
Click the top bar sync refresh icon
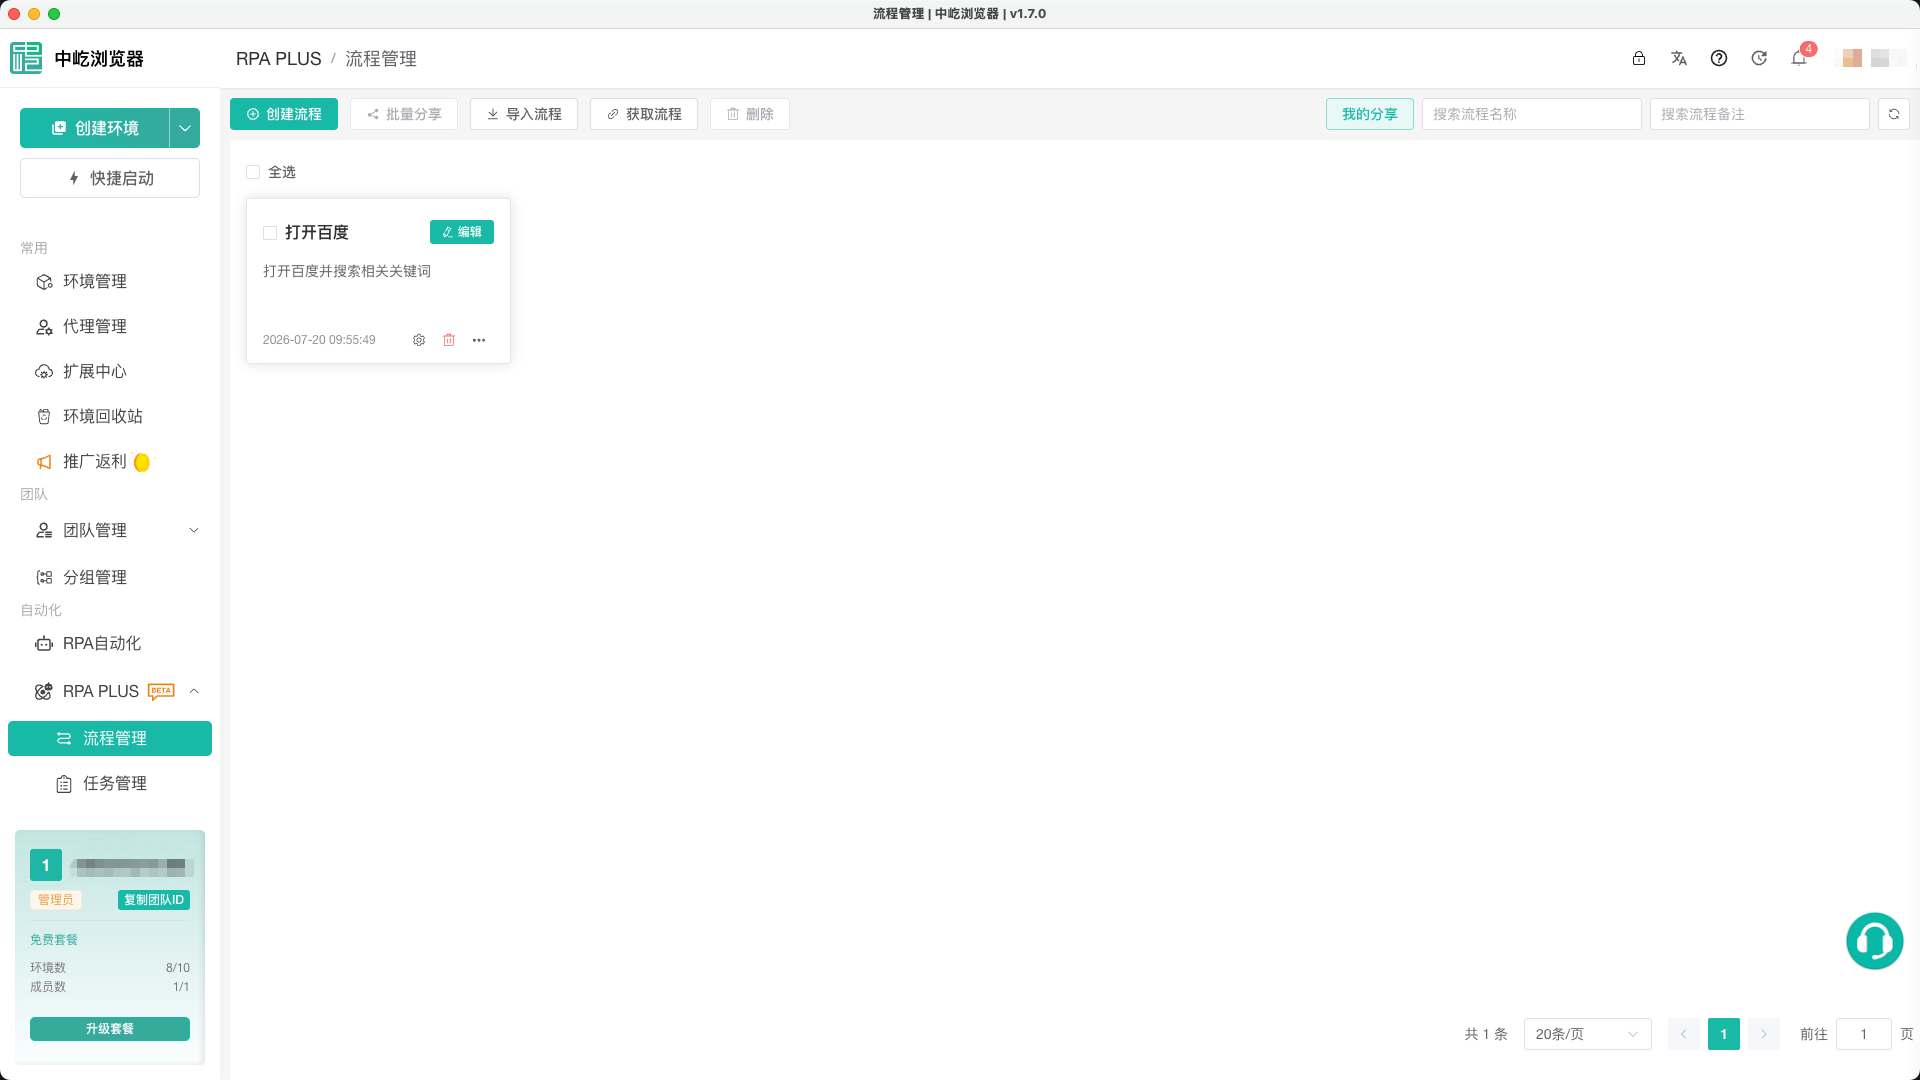[x=1759, y=59]
